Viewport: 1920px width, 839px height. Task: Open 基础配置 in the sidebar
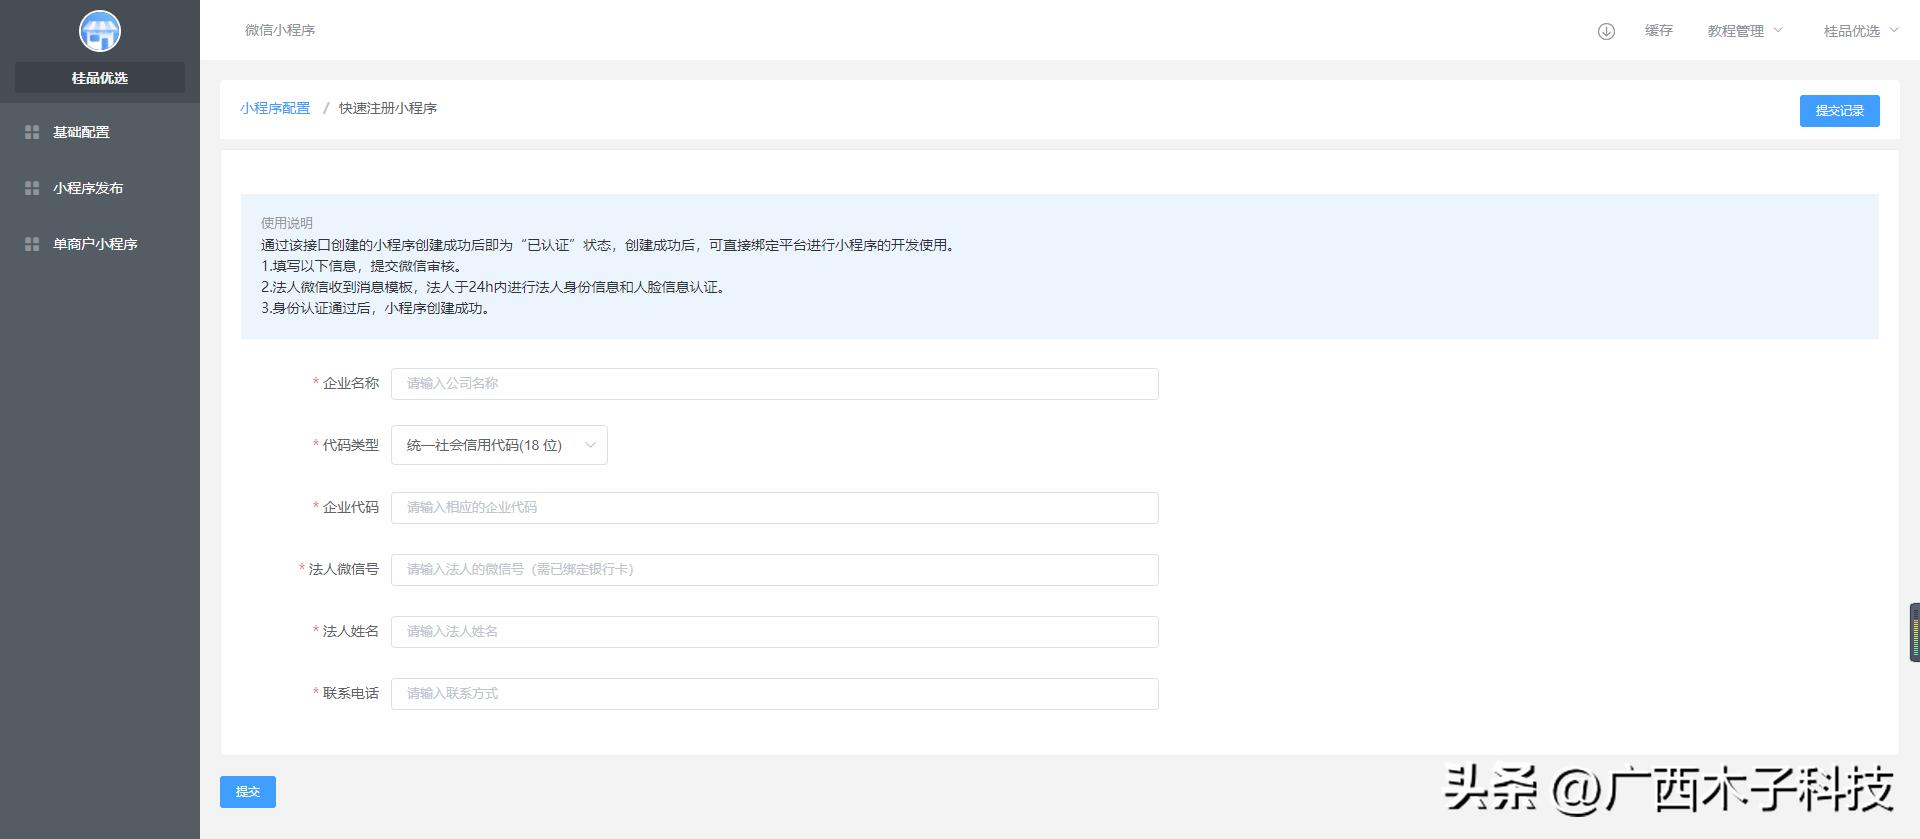coord(81,132)
